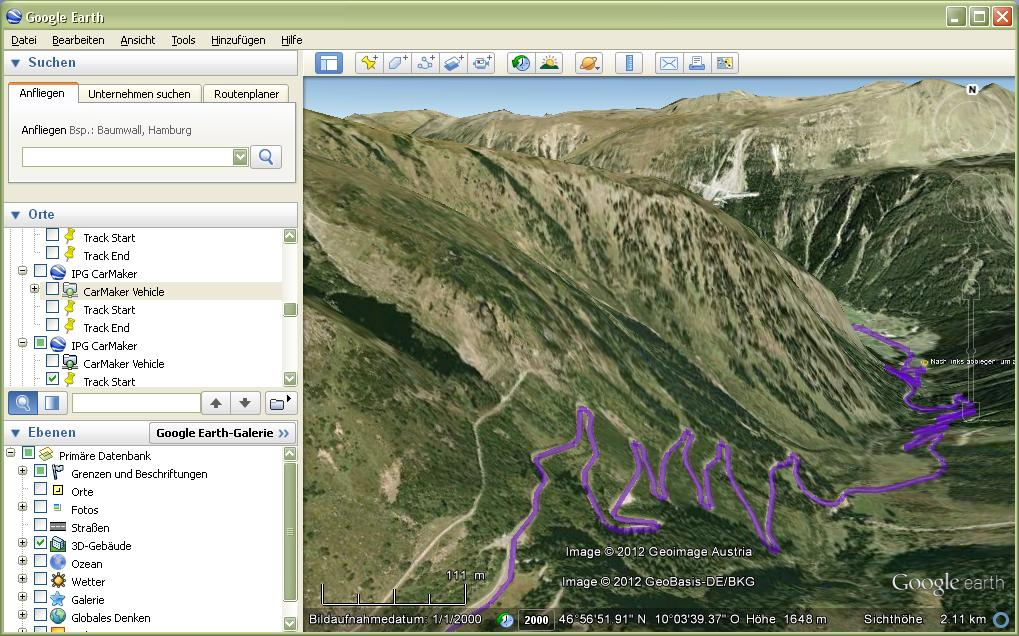Expand the Wetter layer node
The width and height of the screenshot is (1019, 636).
[x=23, y=578]
